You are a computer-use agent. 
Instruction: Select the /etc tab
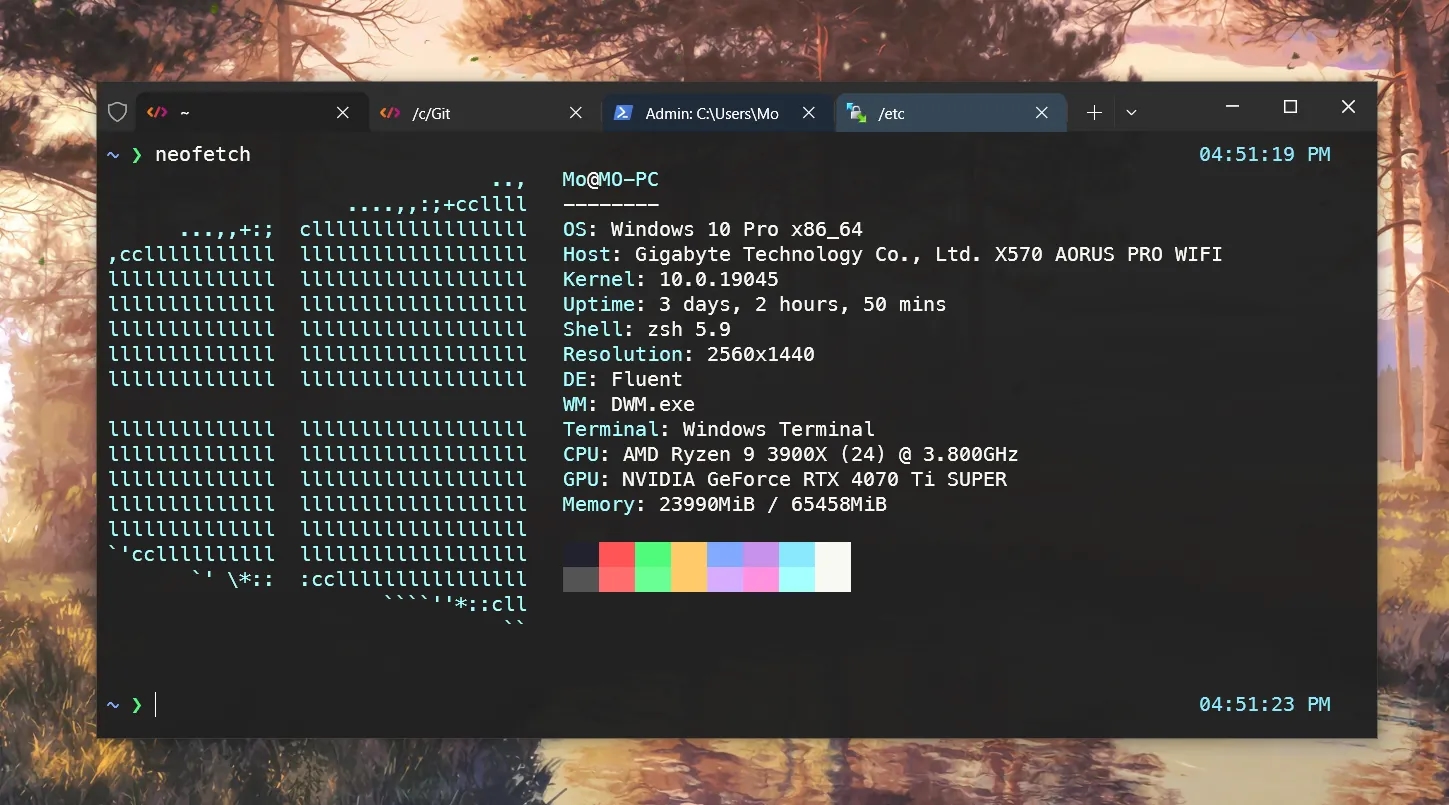coord(940,113)
